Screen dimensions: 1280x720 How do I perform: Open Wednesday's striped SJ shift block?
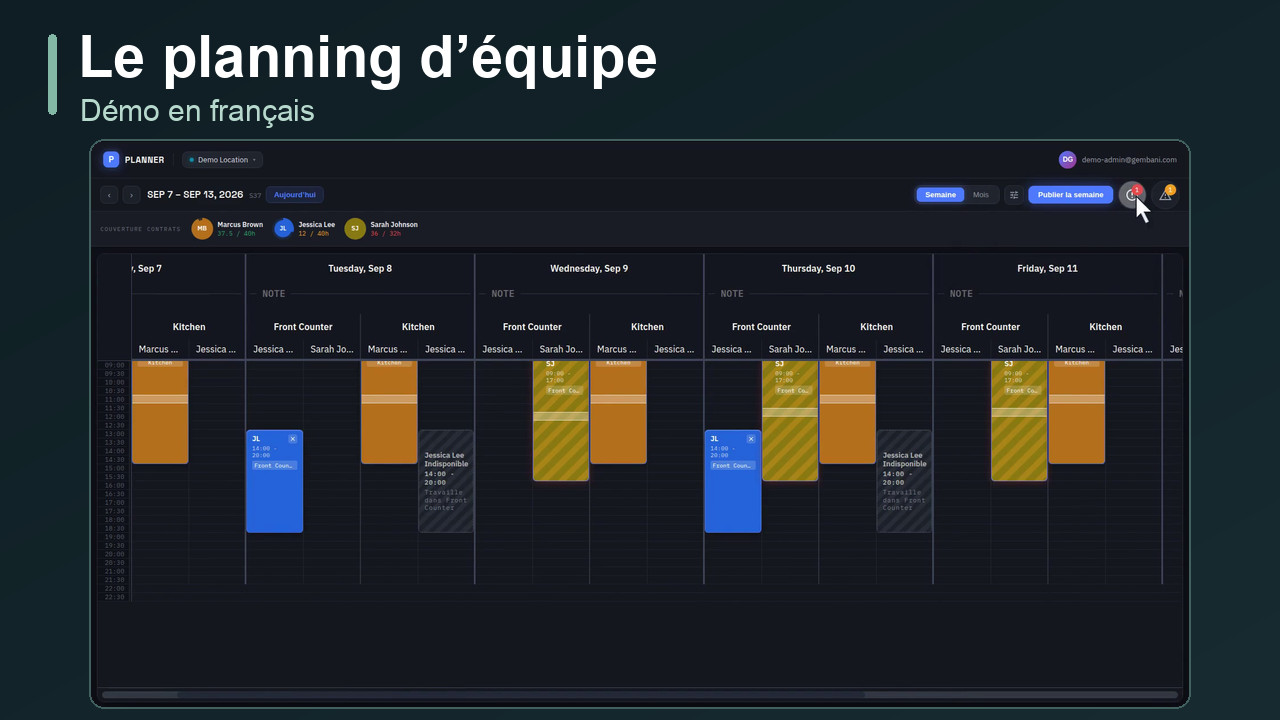coord(561,421)
